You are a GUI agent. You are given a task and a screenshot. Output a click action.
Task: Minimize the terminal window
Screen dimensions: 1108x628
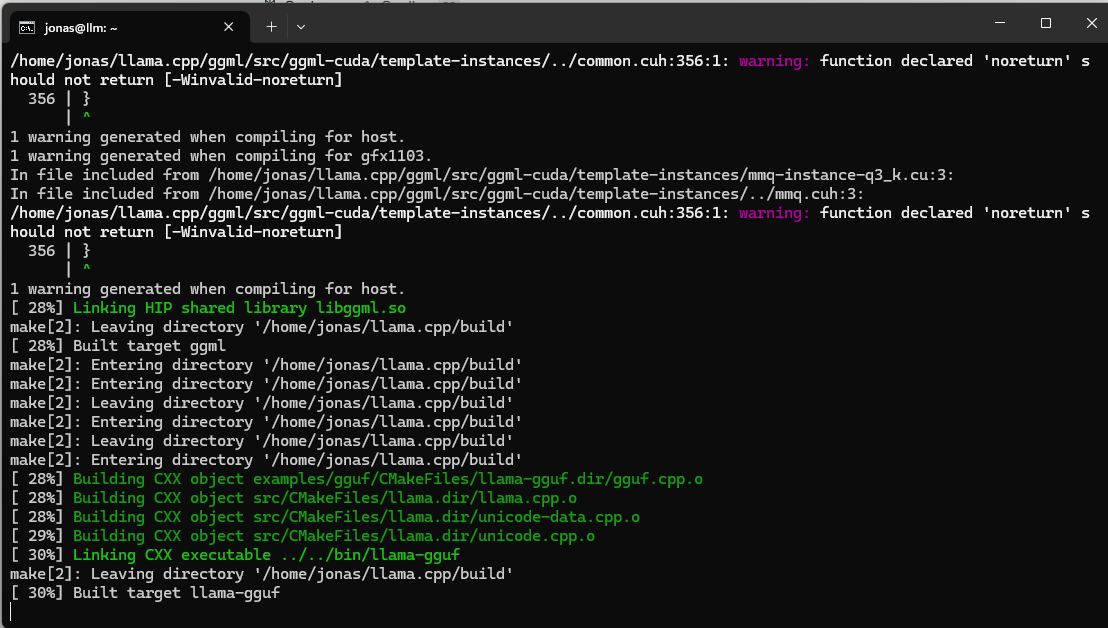pyautogui.click(x=1000, y=23)
